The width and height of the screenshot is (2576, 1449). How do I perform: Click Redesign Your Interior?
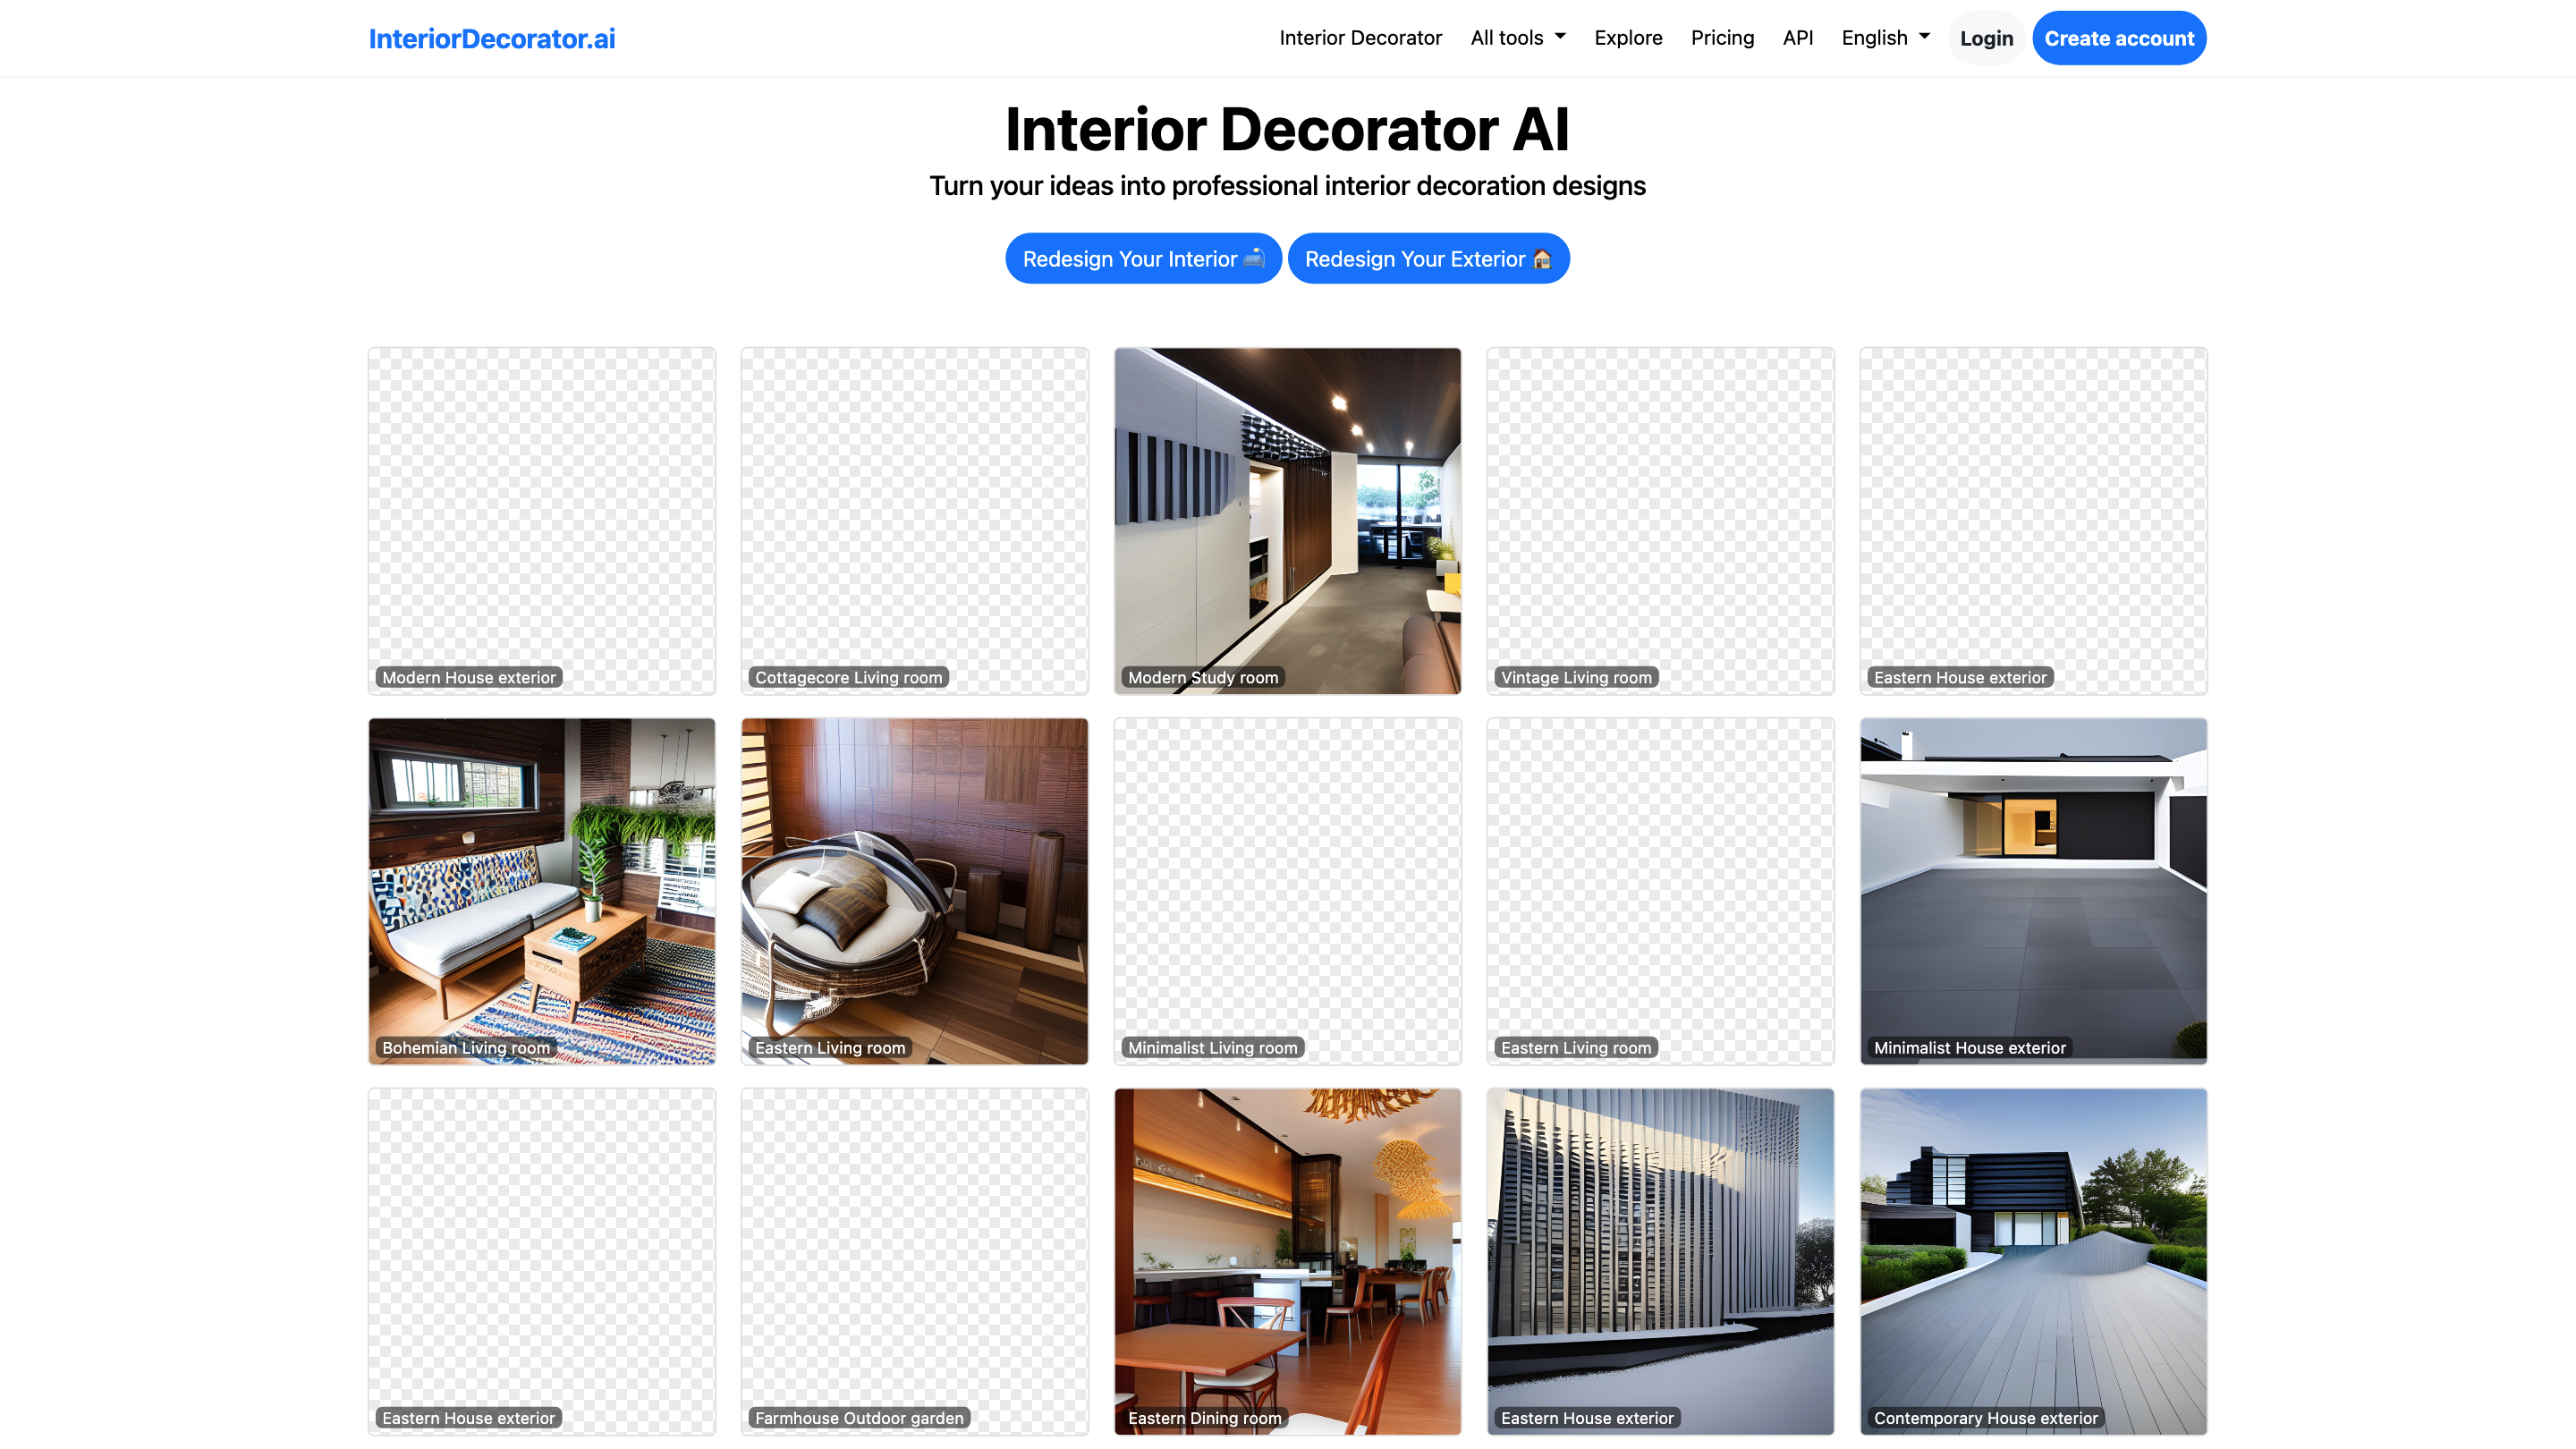1143,258
